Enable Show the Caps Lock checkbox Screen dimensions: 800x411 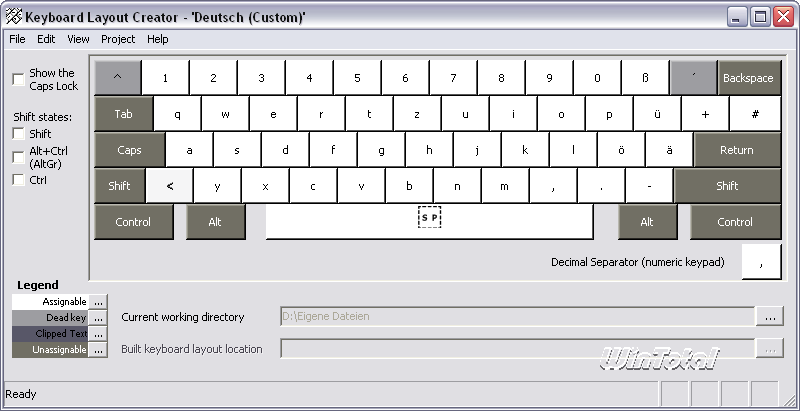[x=18, y=80]
